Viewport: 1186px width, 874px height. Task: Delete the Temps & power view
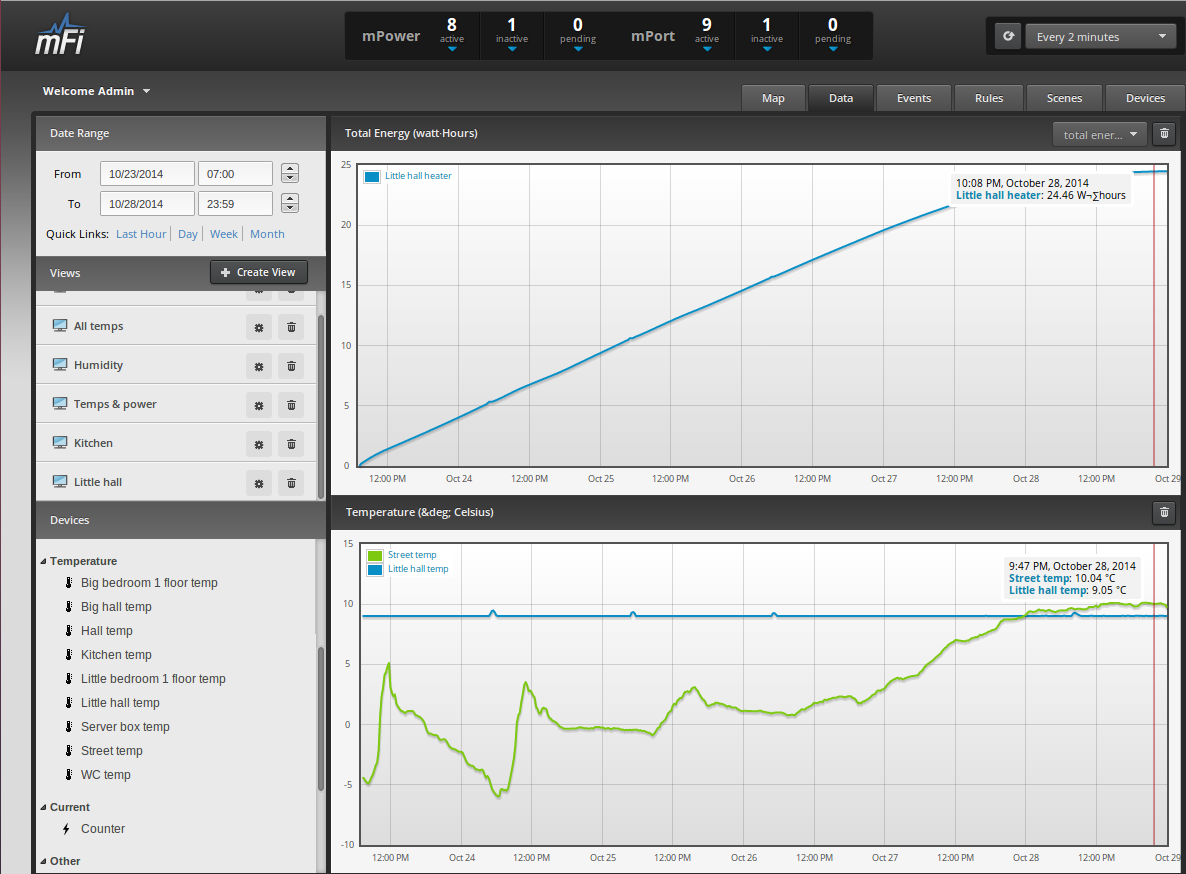tap(291, 405)
